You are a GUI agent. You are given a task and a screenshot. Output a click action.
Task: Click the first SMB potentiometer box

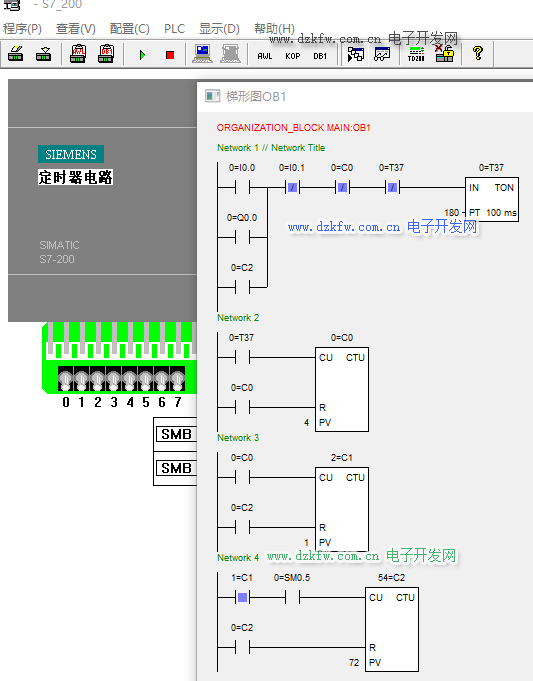[x=176, y=434]
